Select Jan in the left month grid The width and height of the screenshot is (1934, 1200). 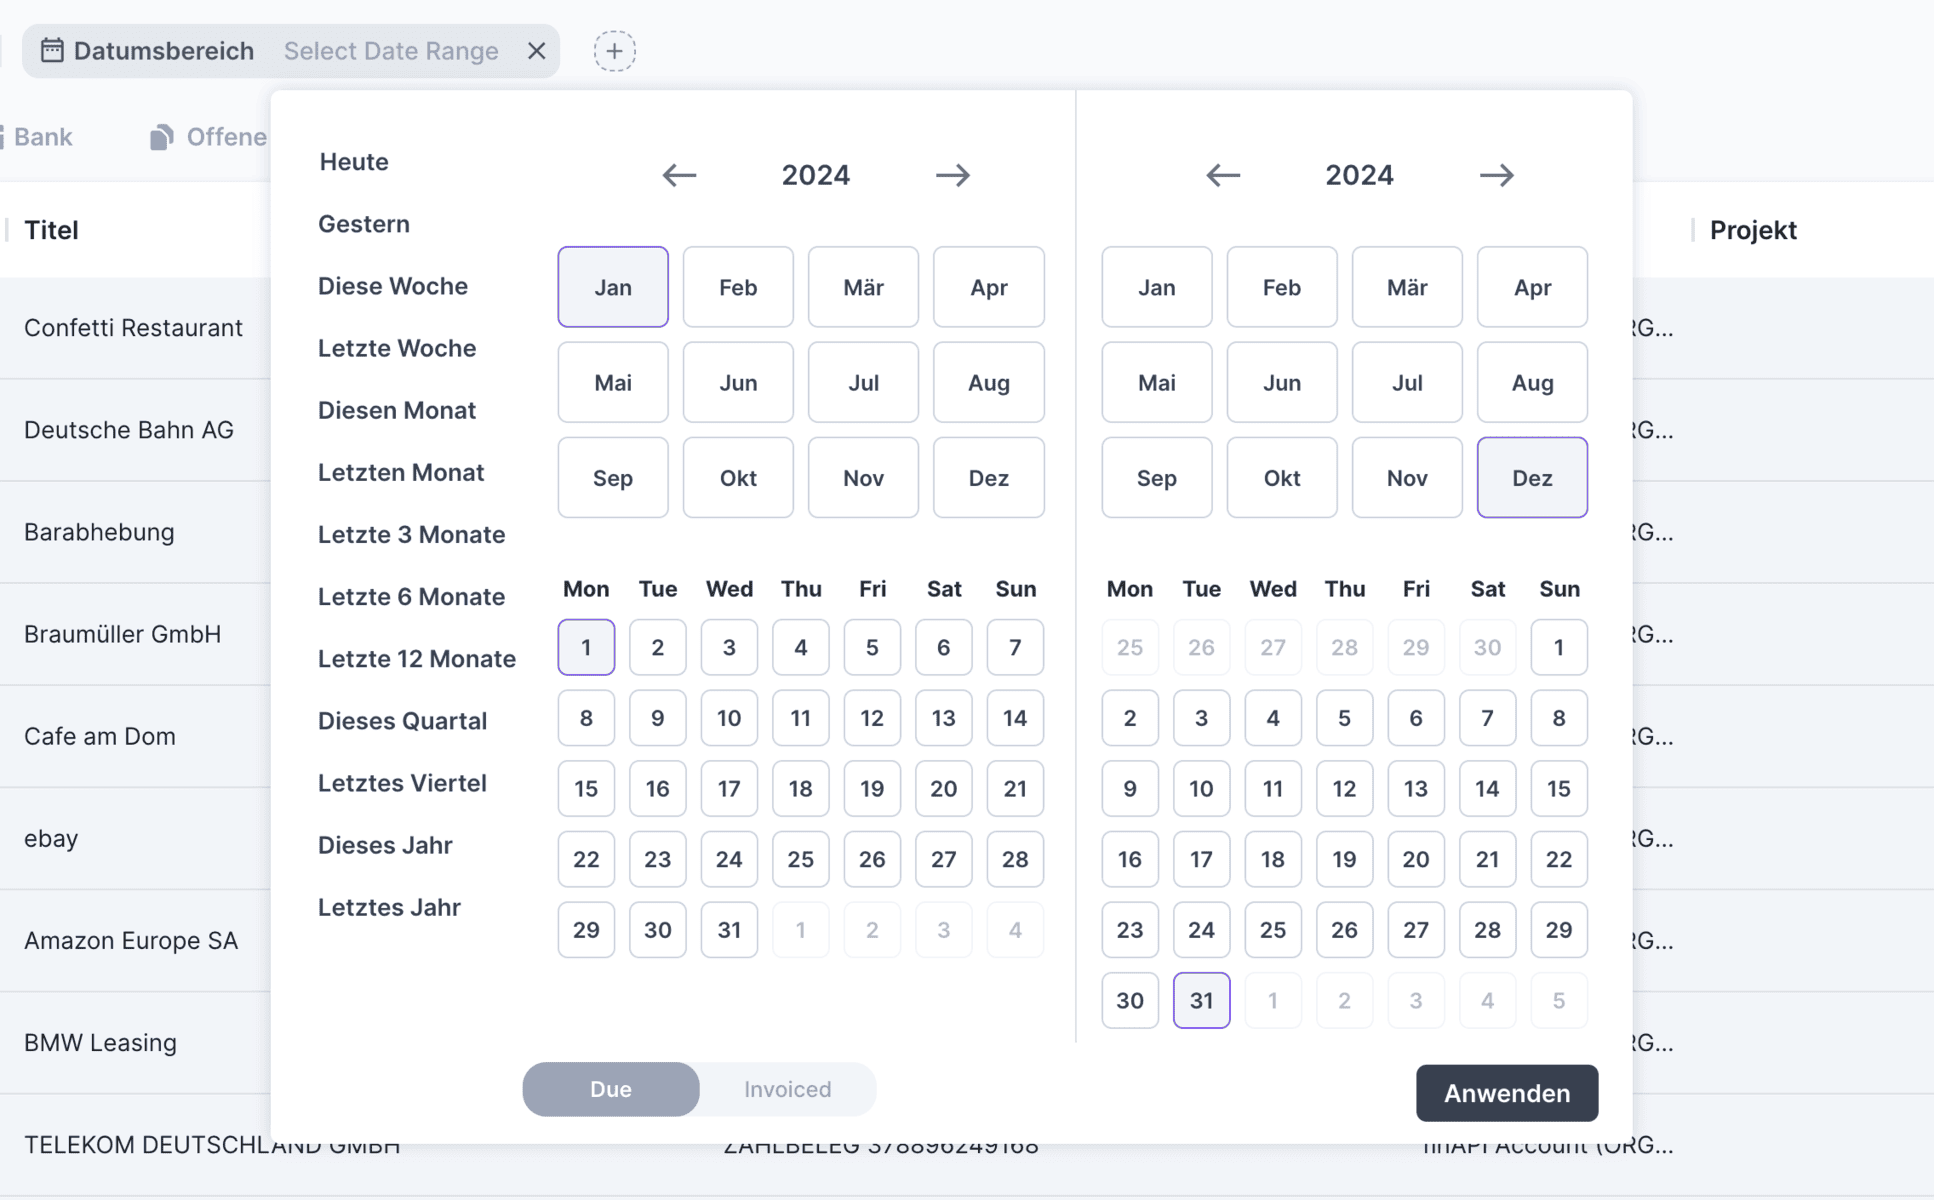[613, 287]
